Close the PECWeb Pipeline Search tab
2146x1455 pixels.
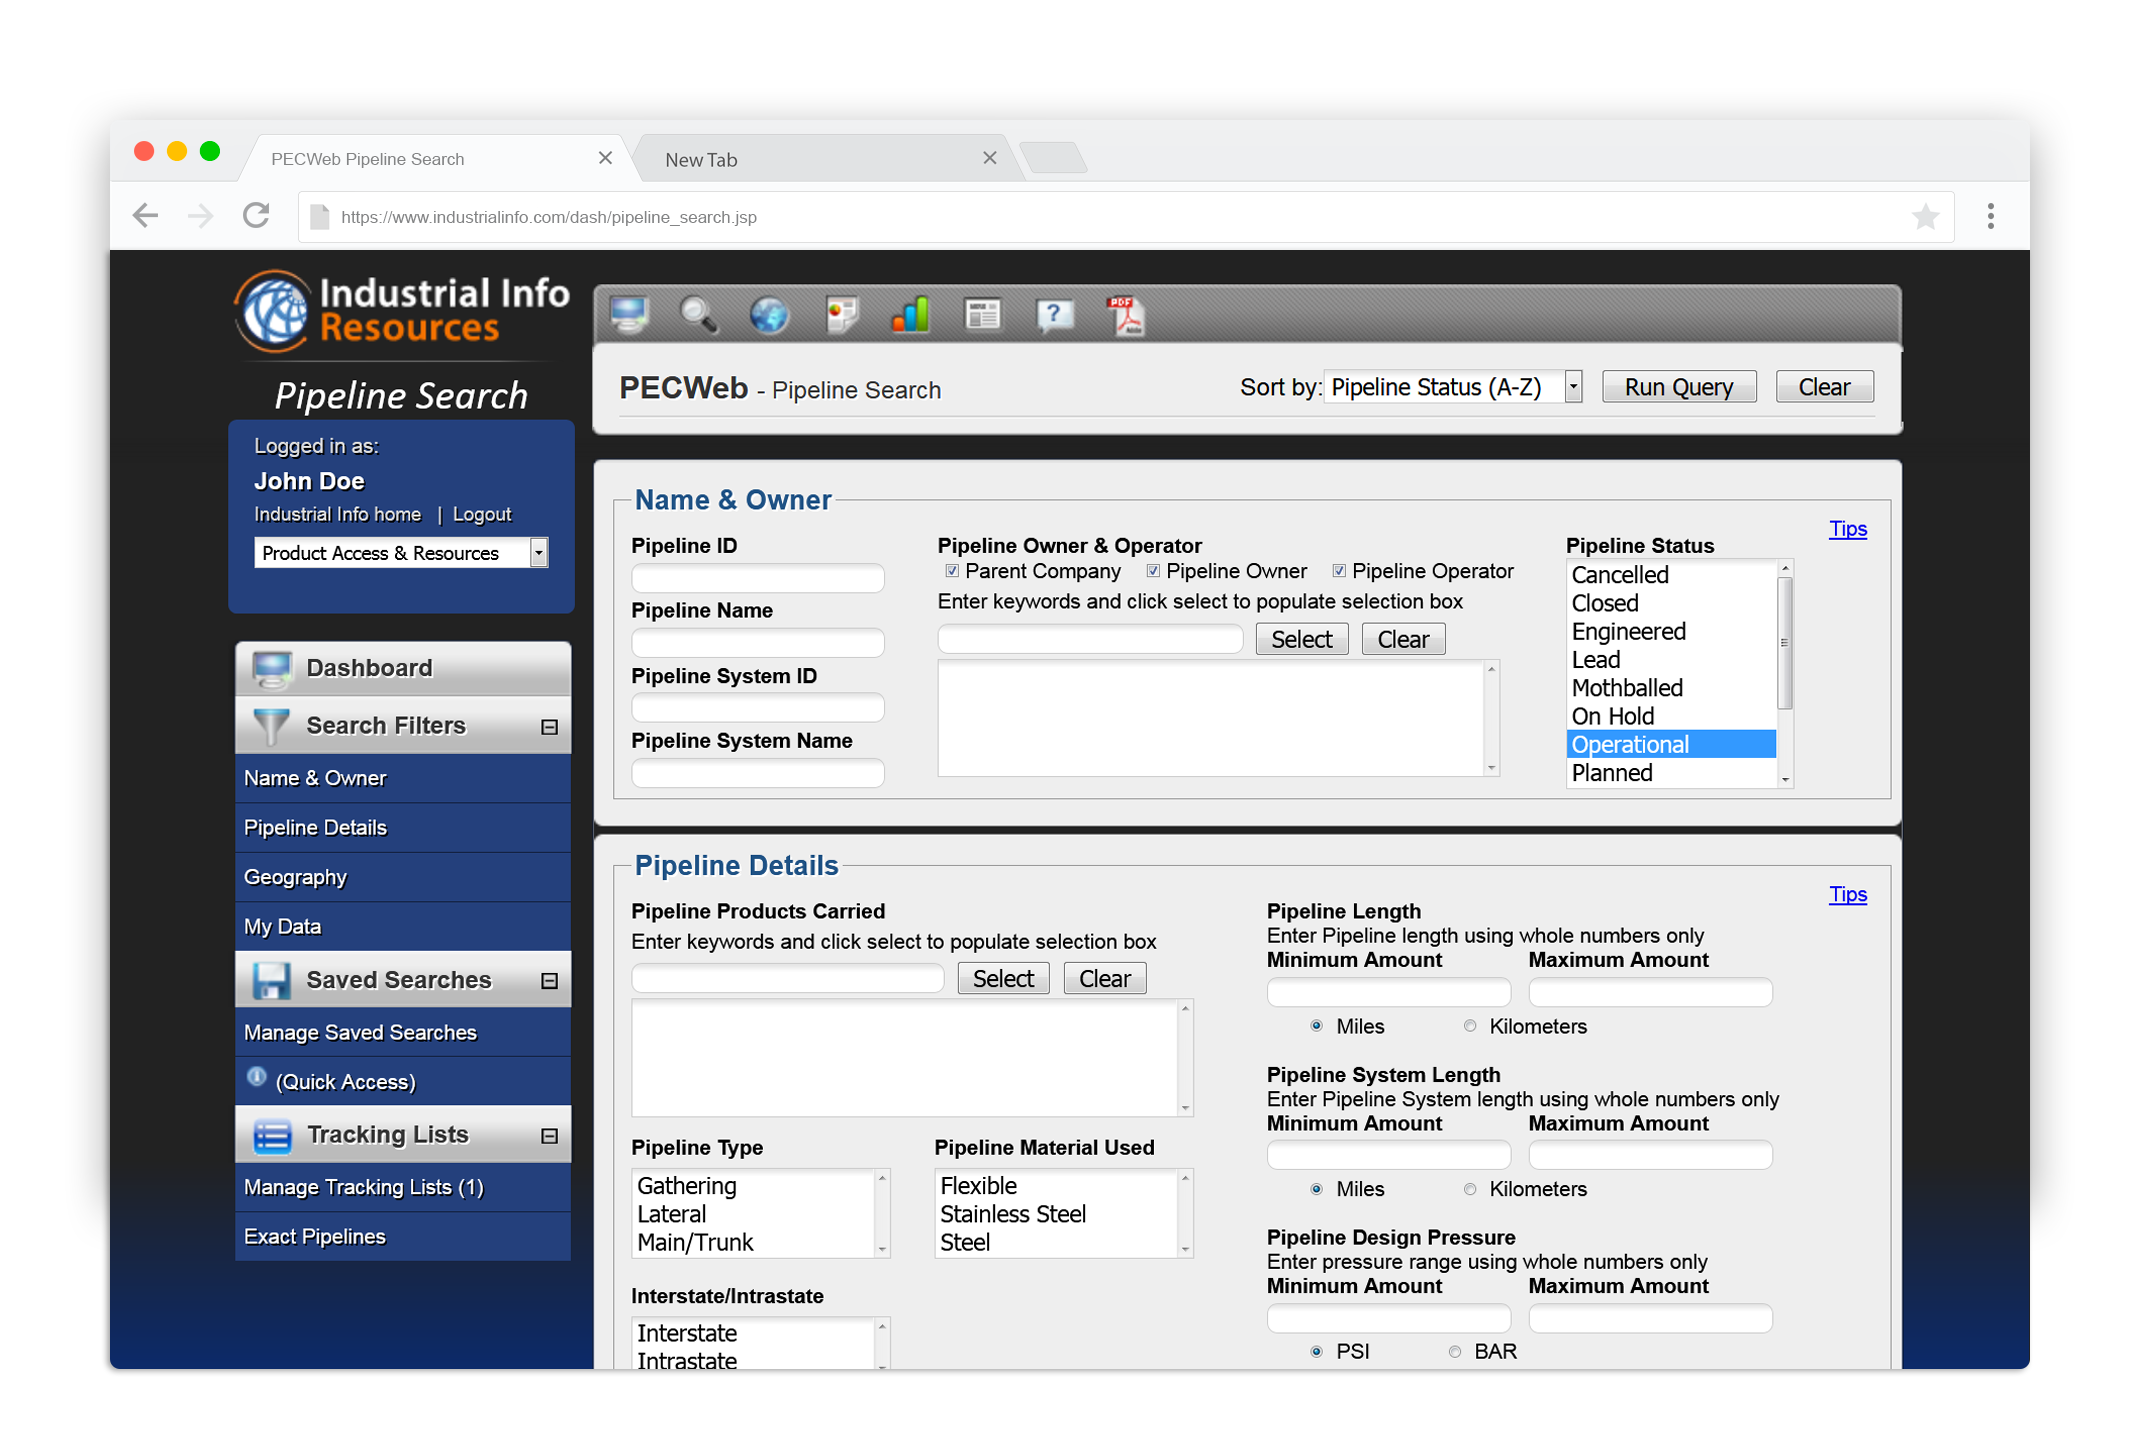(x=605, y=158)
